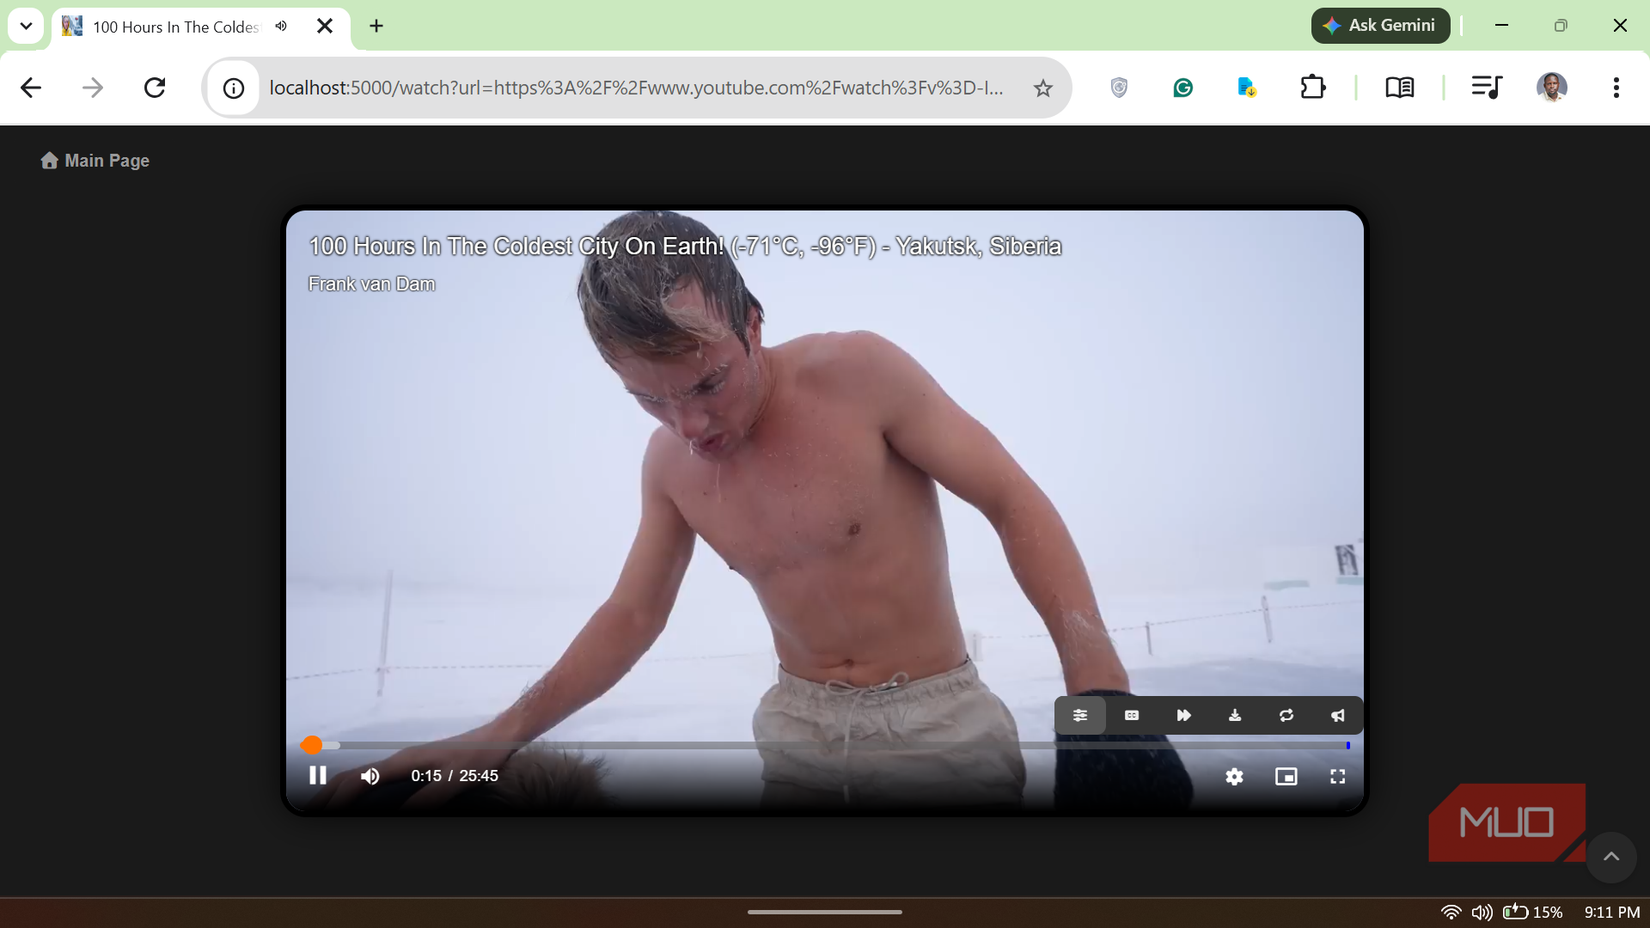Reload the current page
Image resolution: width=1650 pixels, height=928 pixels.
(155, 88)
